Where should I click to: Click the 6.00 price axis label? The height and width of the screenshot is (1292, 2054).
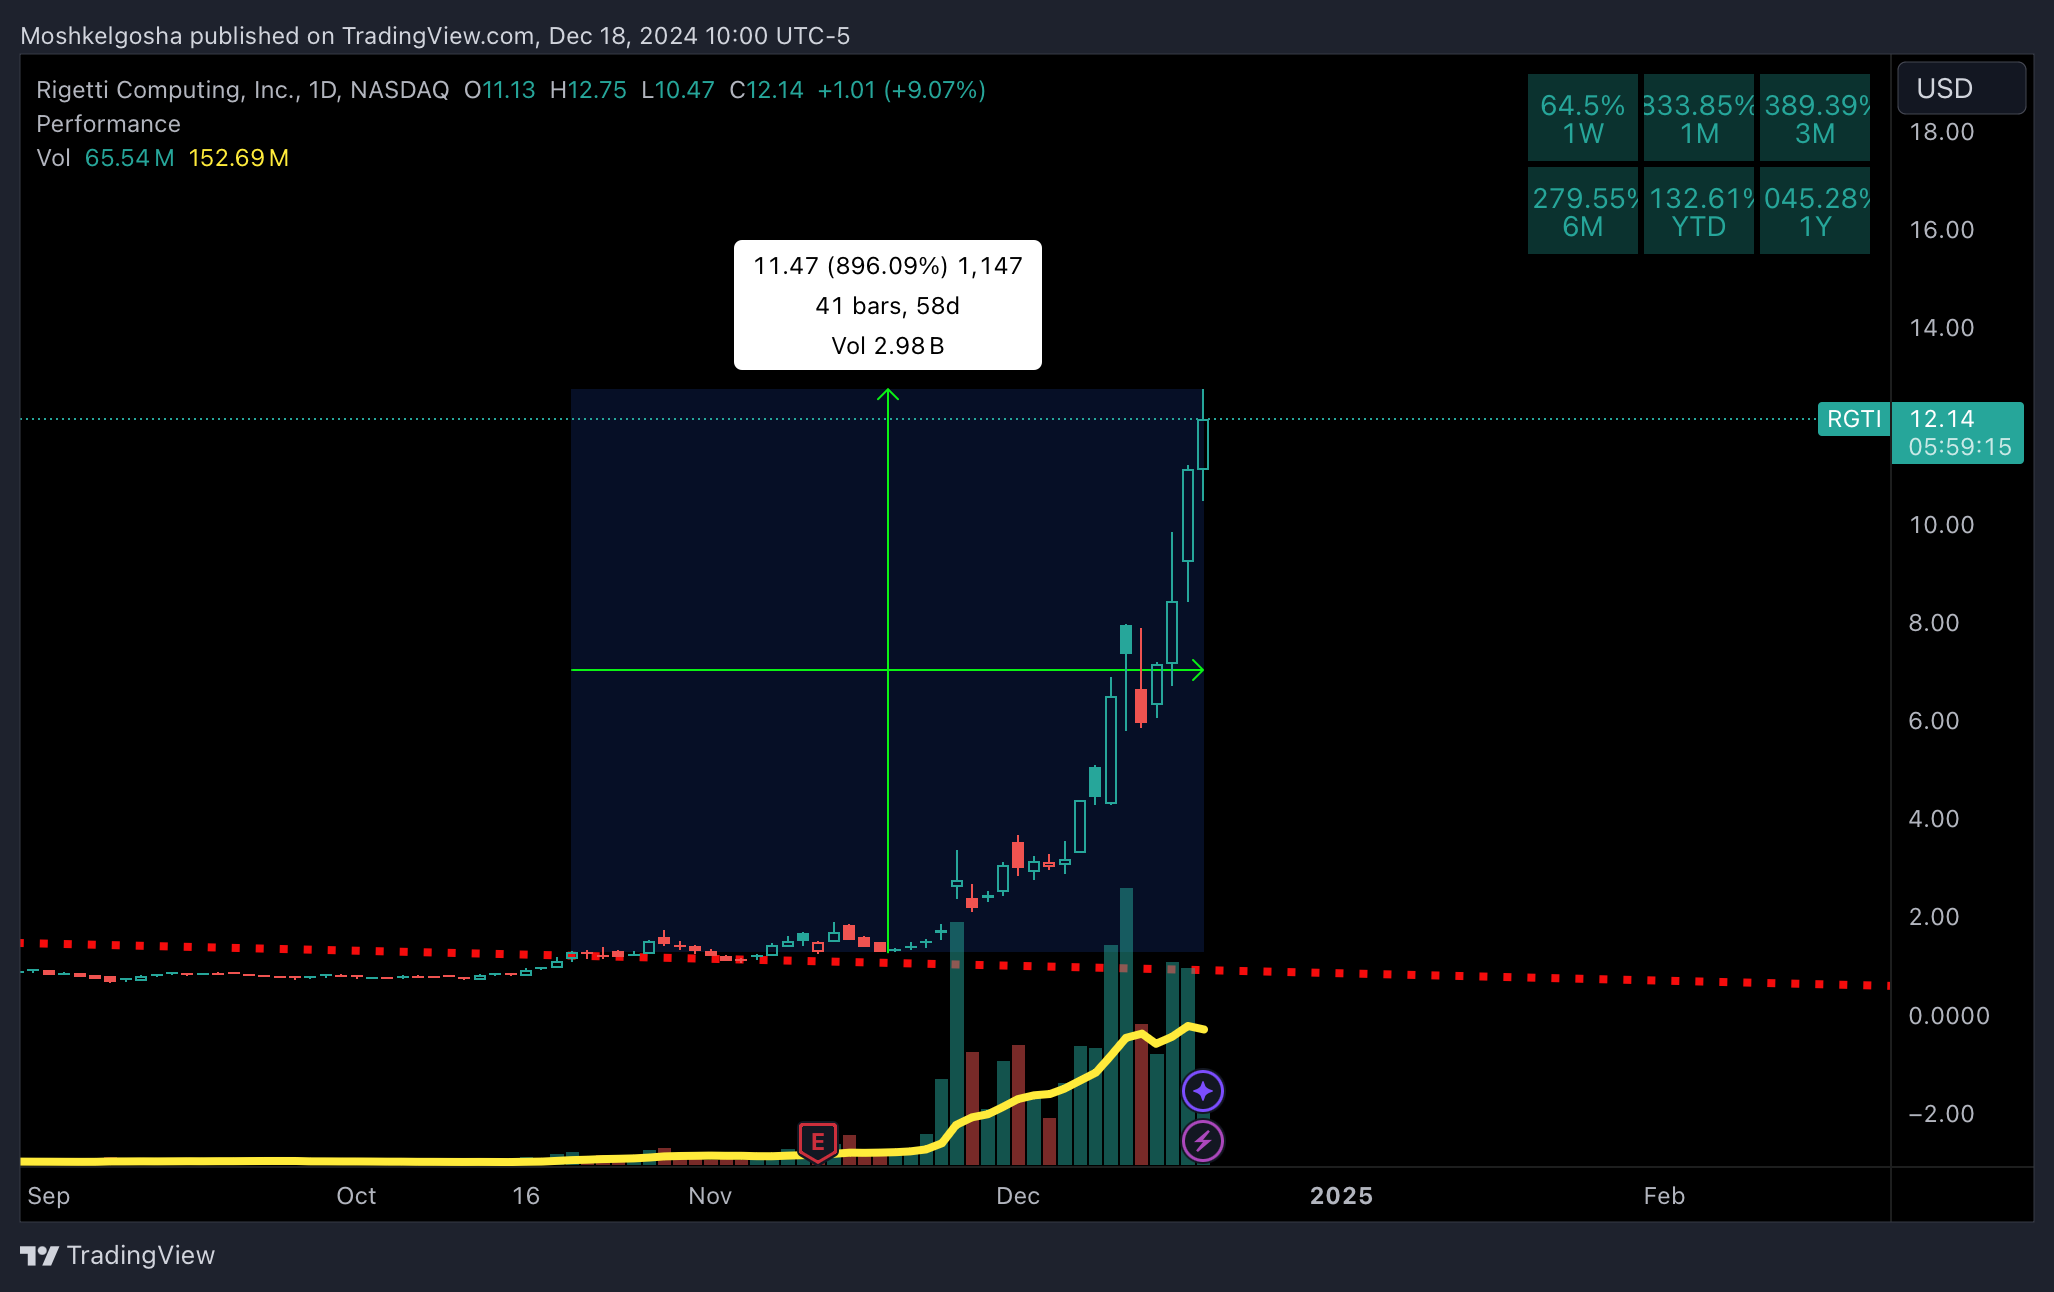[1933, 721]
